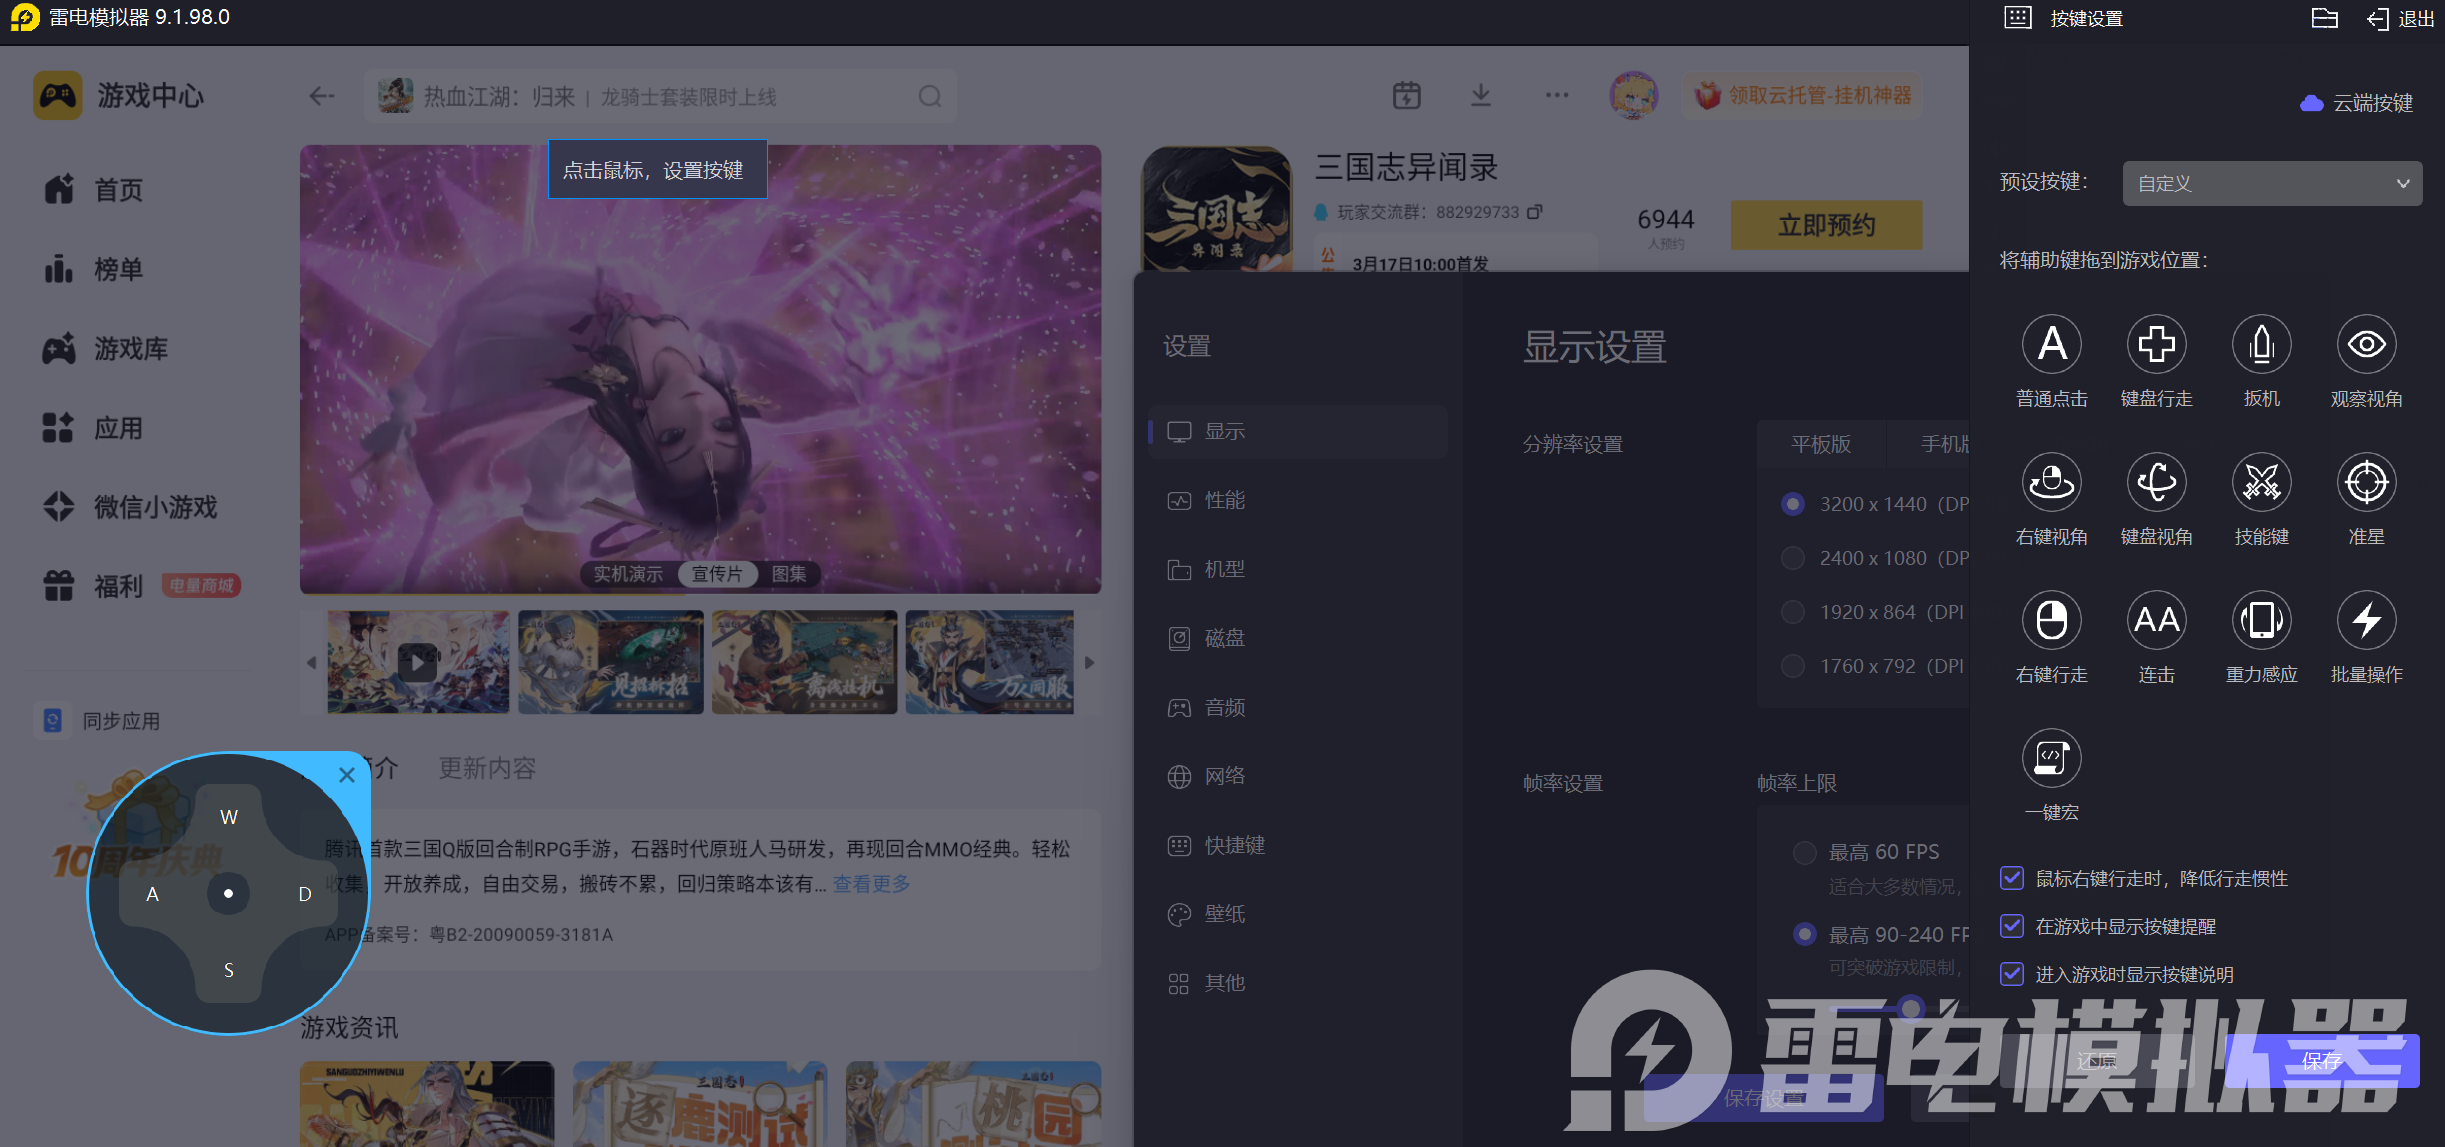
Task: Select the 观察视角 eye icon
Action: point(2366,345)
